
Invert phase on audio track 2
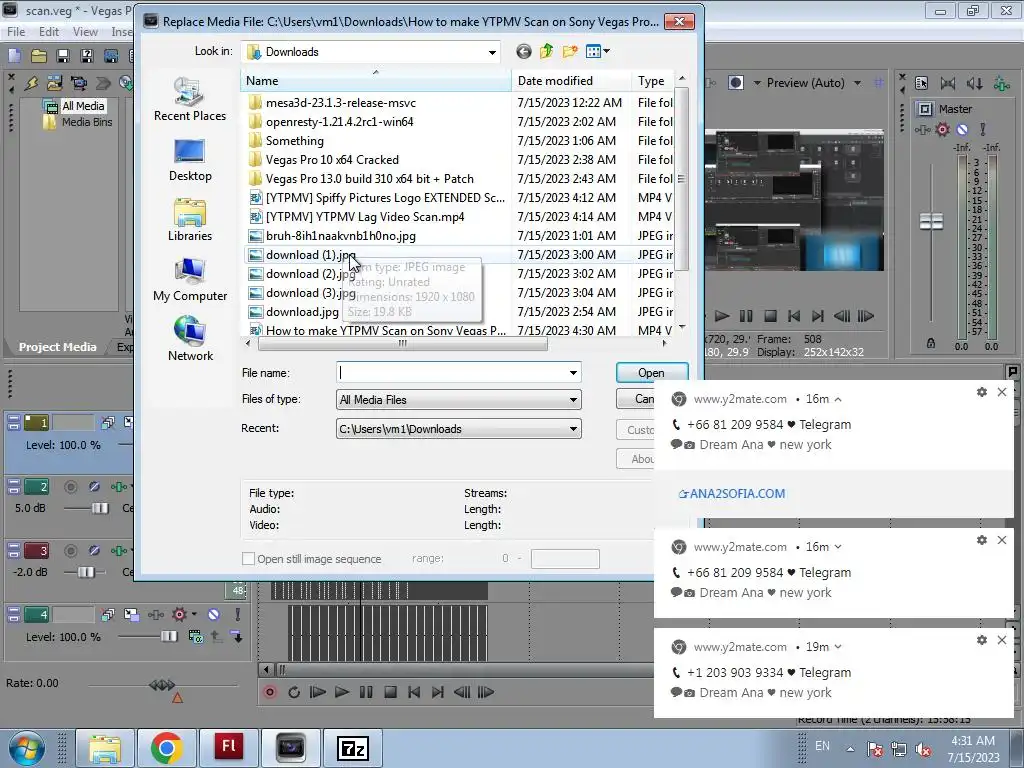(x=94, y=487)
